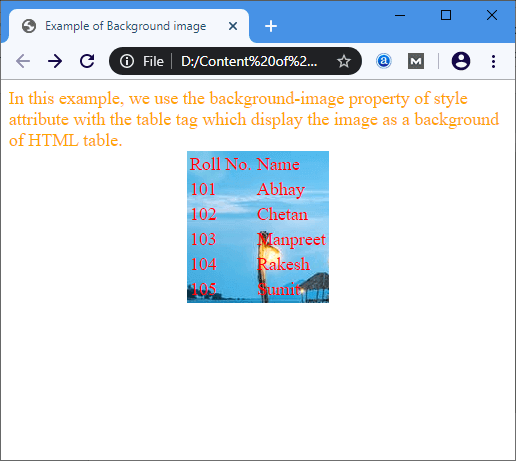Viewport: 516px width, 461px height.
Task: Click the '102' table cell
Action: [203, 214]
